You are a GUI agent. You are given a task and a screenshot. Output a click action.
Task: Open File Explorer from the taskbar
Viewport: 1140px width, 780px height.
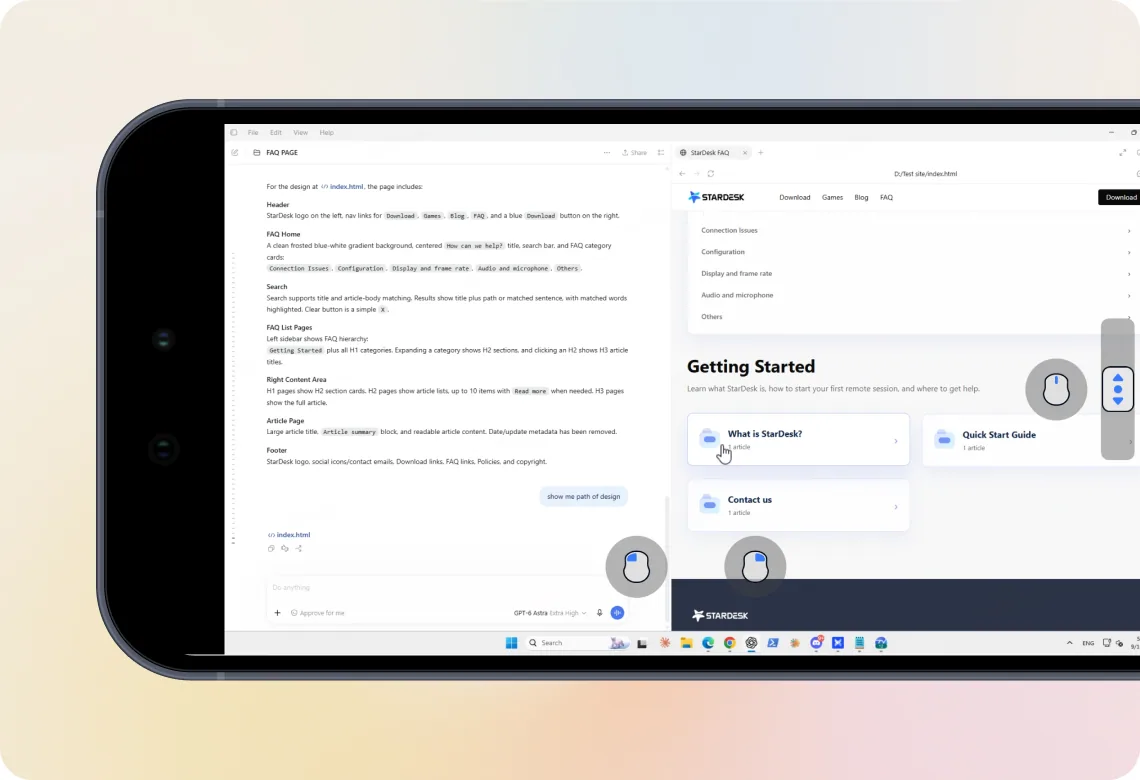coord(686,643)
